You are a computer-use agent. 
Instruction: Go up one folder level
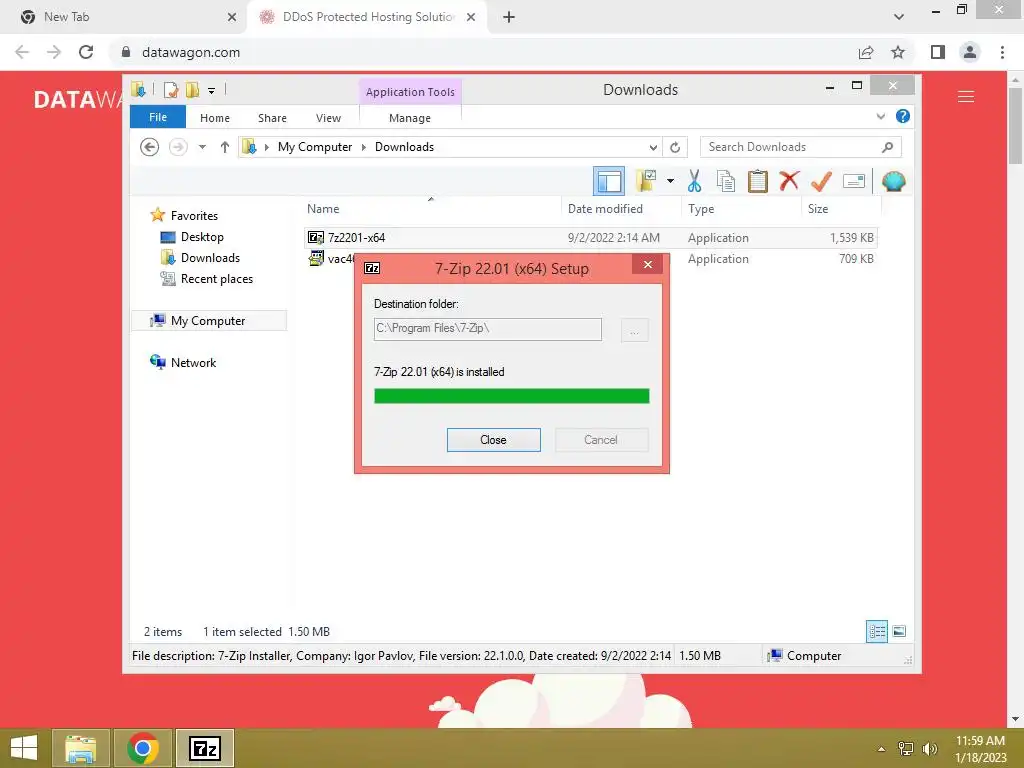(225, 147)
